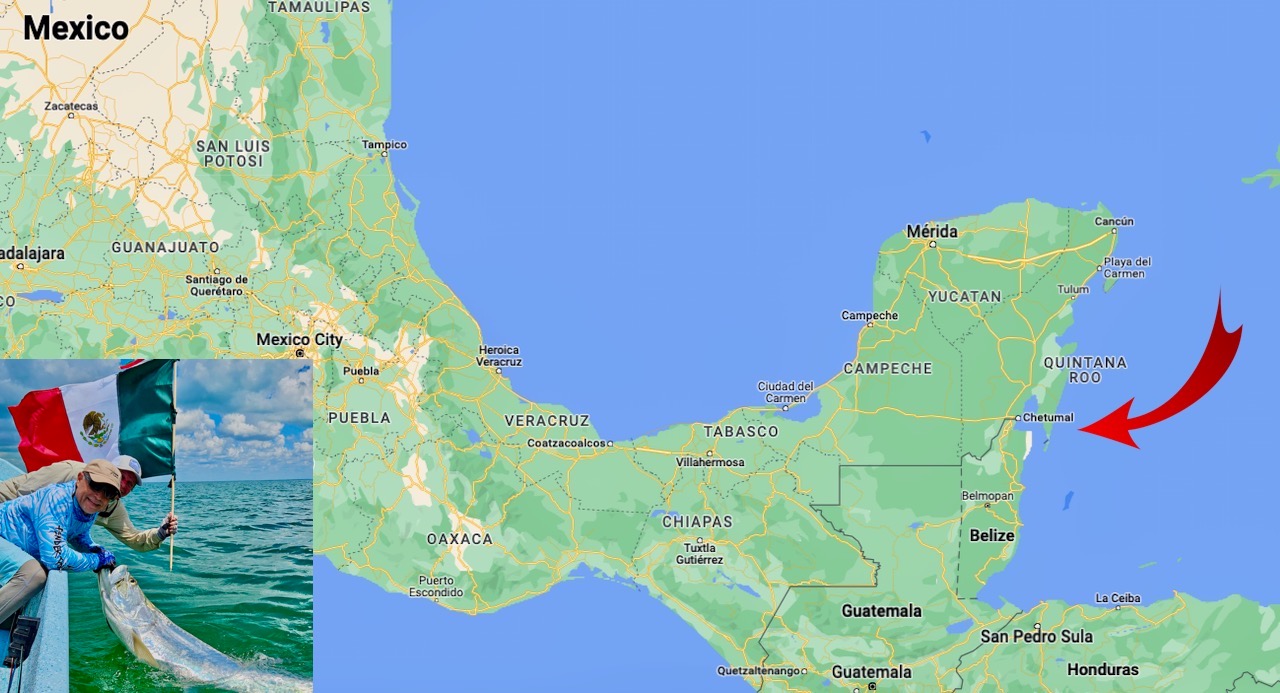1280x693 pixels.
Task: Click the Puerto Escondido label
Action: [436, 586]
